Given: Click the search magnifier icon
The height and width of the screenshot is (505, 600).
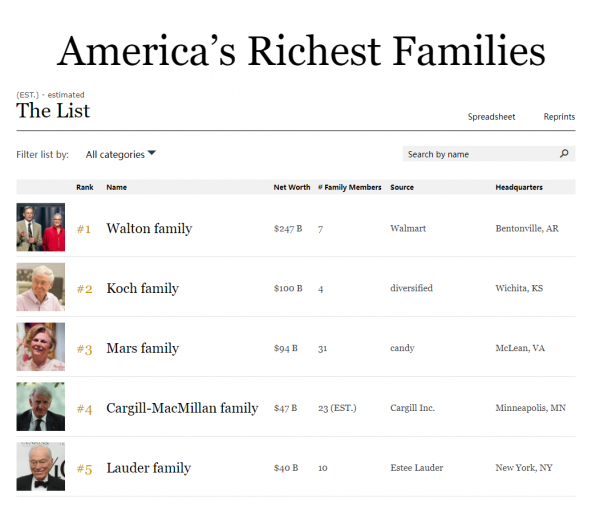Looking at the screenshot, I should (564, 154).
